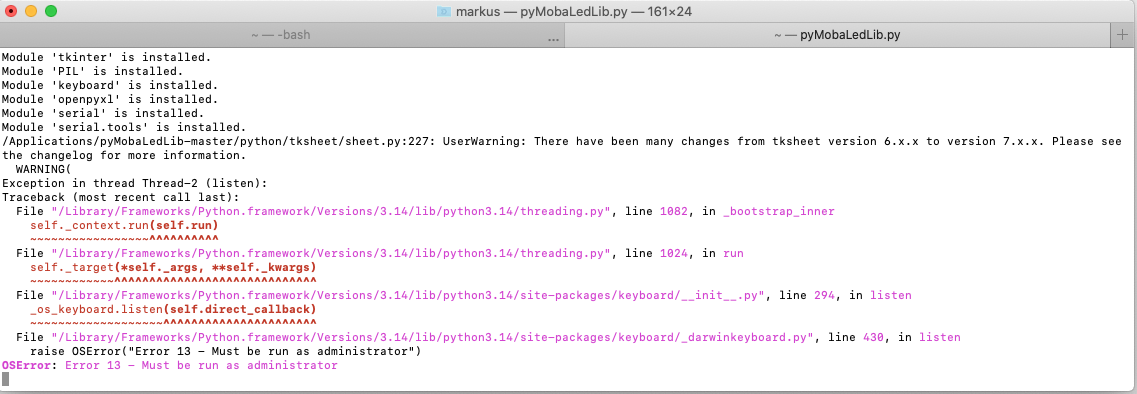
Task: Click the keyboard/_darwinkeyboard.py file path
Action: coord(432,338)
